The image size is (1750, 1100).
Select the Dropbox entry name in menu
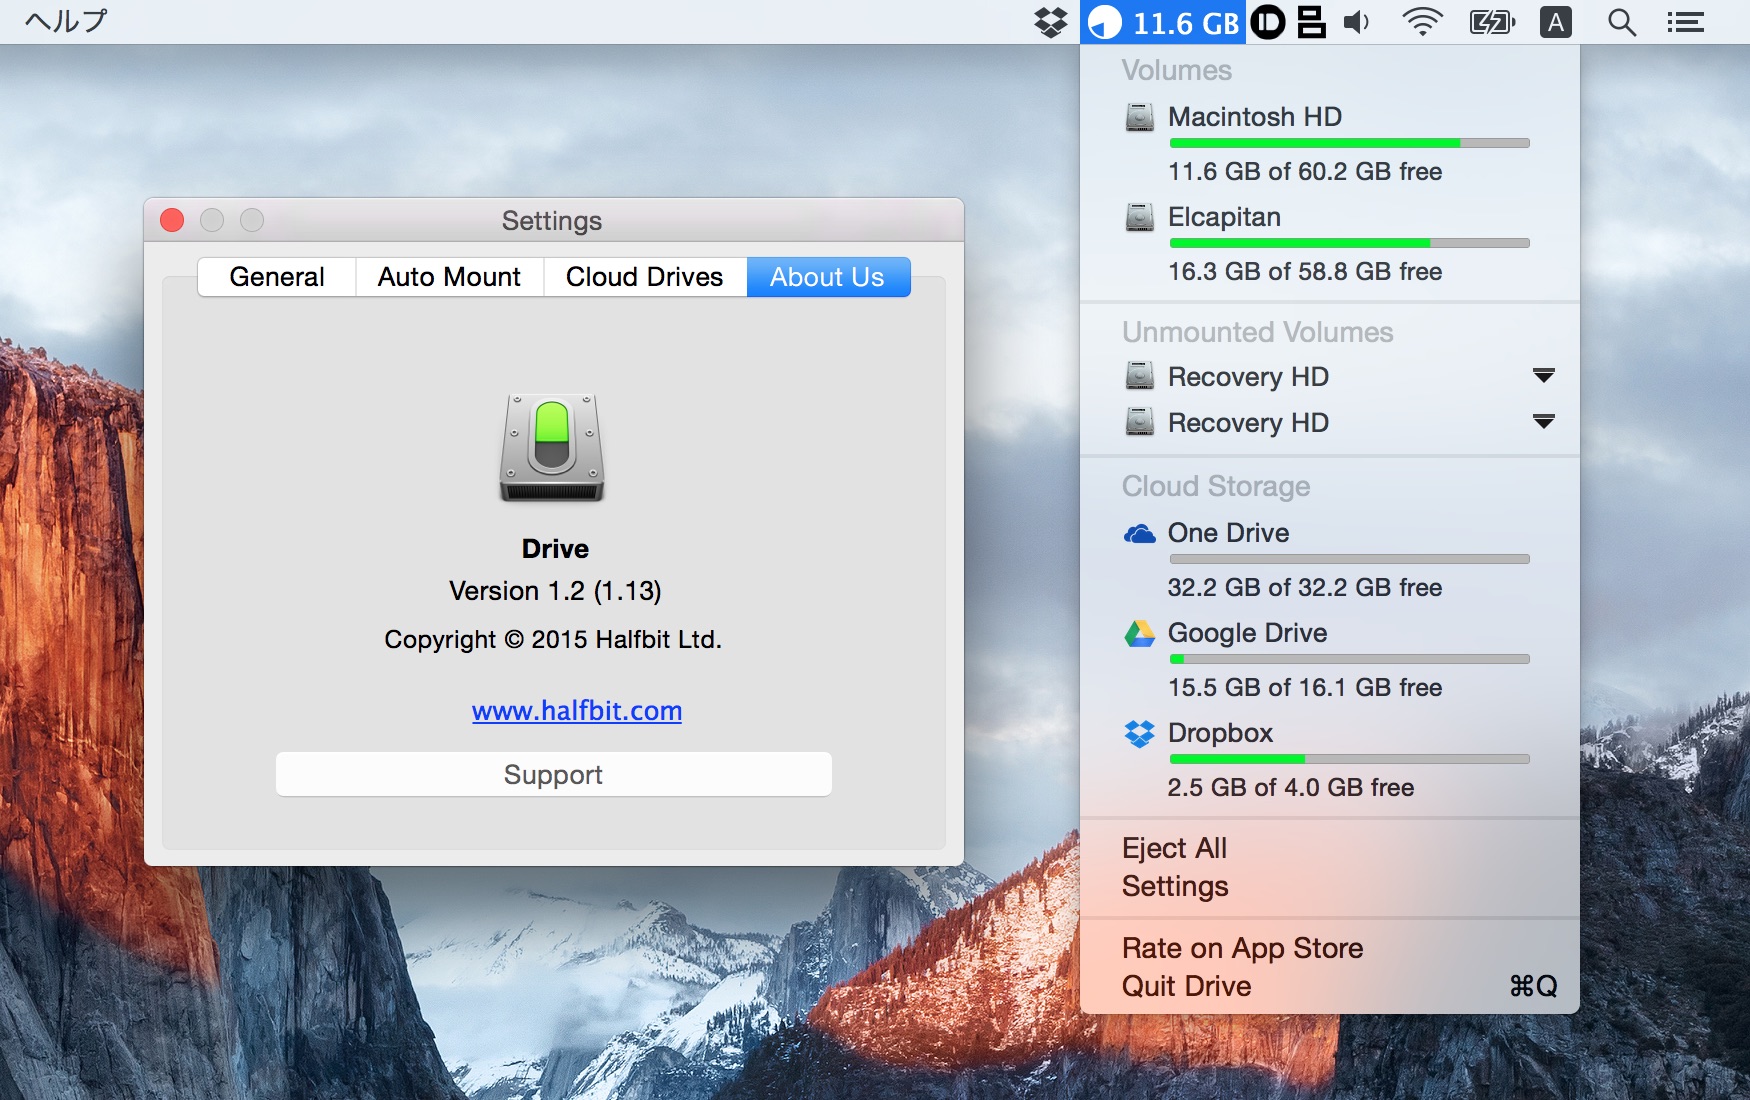[1220, 733]
